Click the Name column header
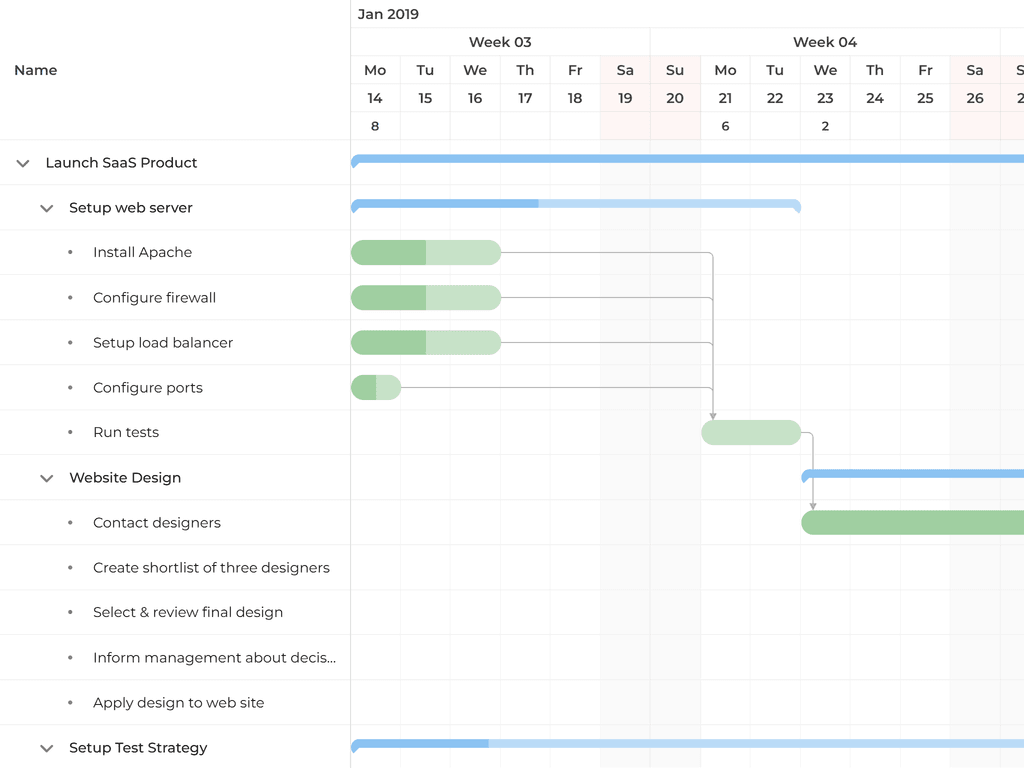This screenshot has width=1024, height=768. pos(36,70)
